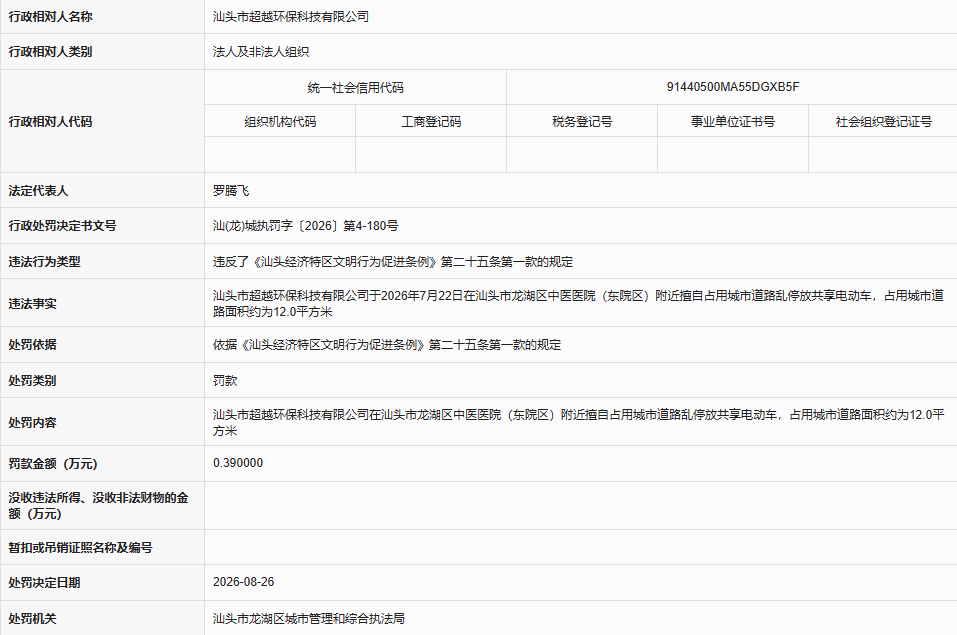This screenshot has width=957, height=635.
Task: Click the 社会组织登记证号 column header
Action: click(883, 122)
